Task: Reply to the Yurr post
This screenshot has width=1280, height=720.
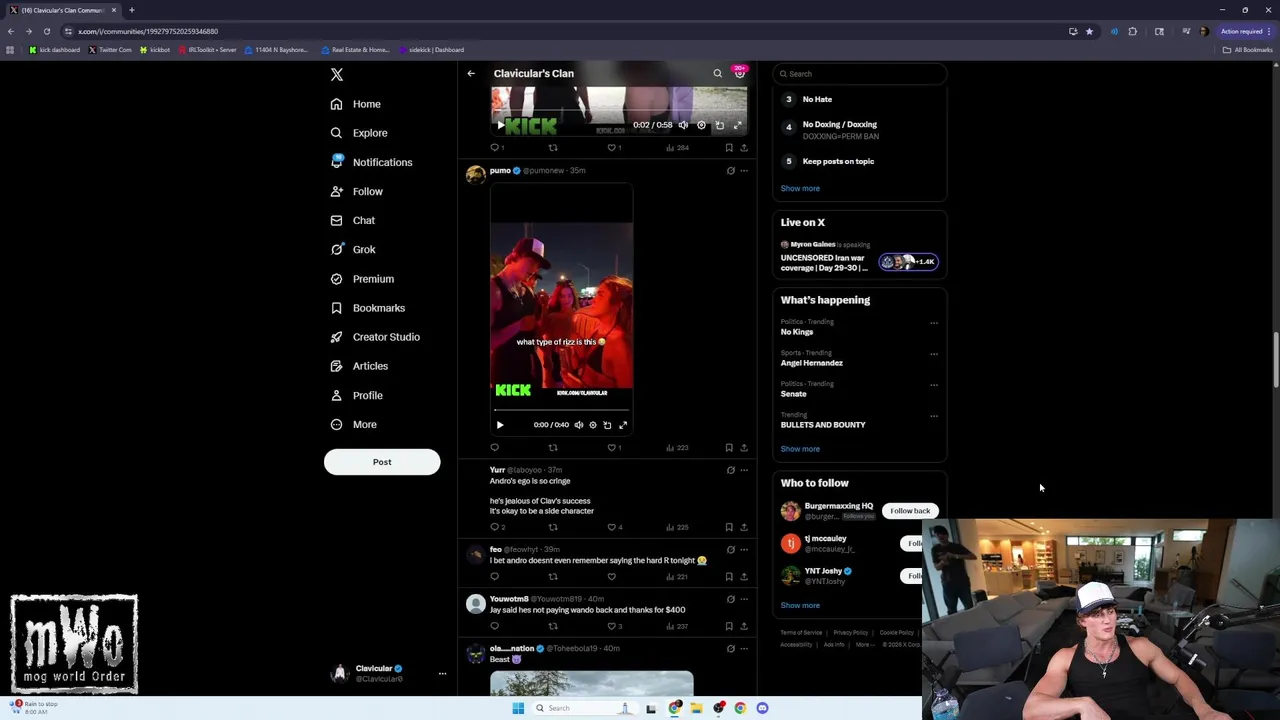Action: pos(497,527)
